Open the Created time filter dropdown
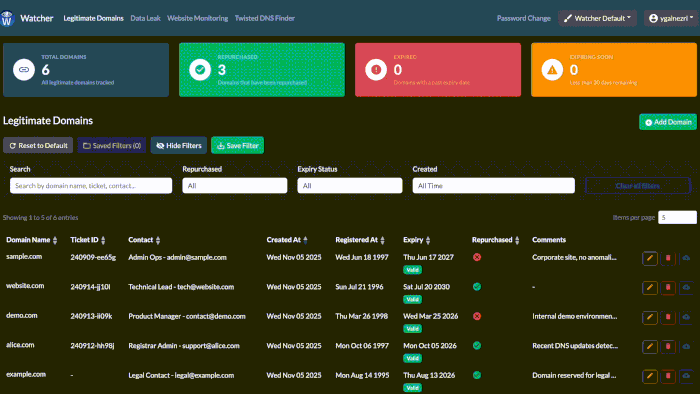Image resolution: width=700 pixels, height=394 pixels. pos(494,186)
